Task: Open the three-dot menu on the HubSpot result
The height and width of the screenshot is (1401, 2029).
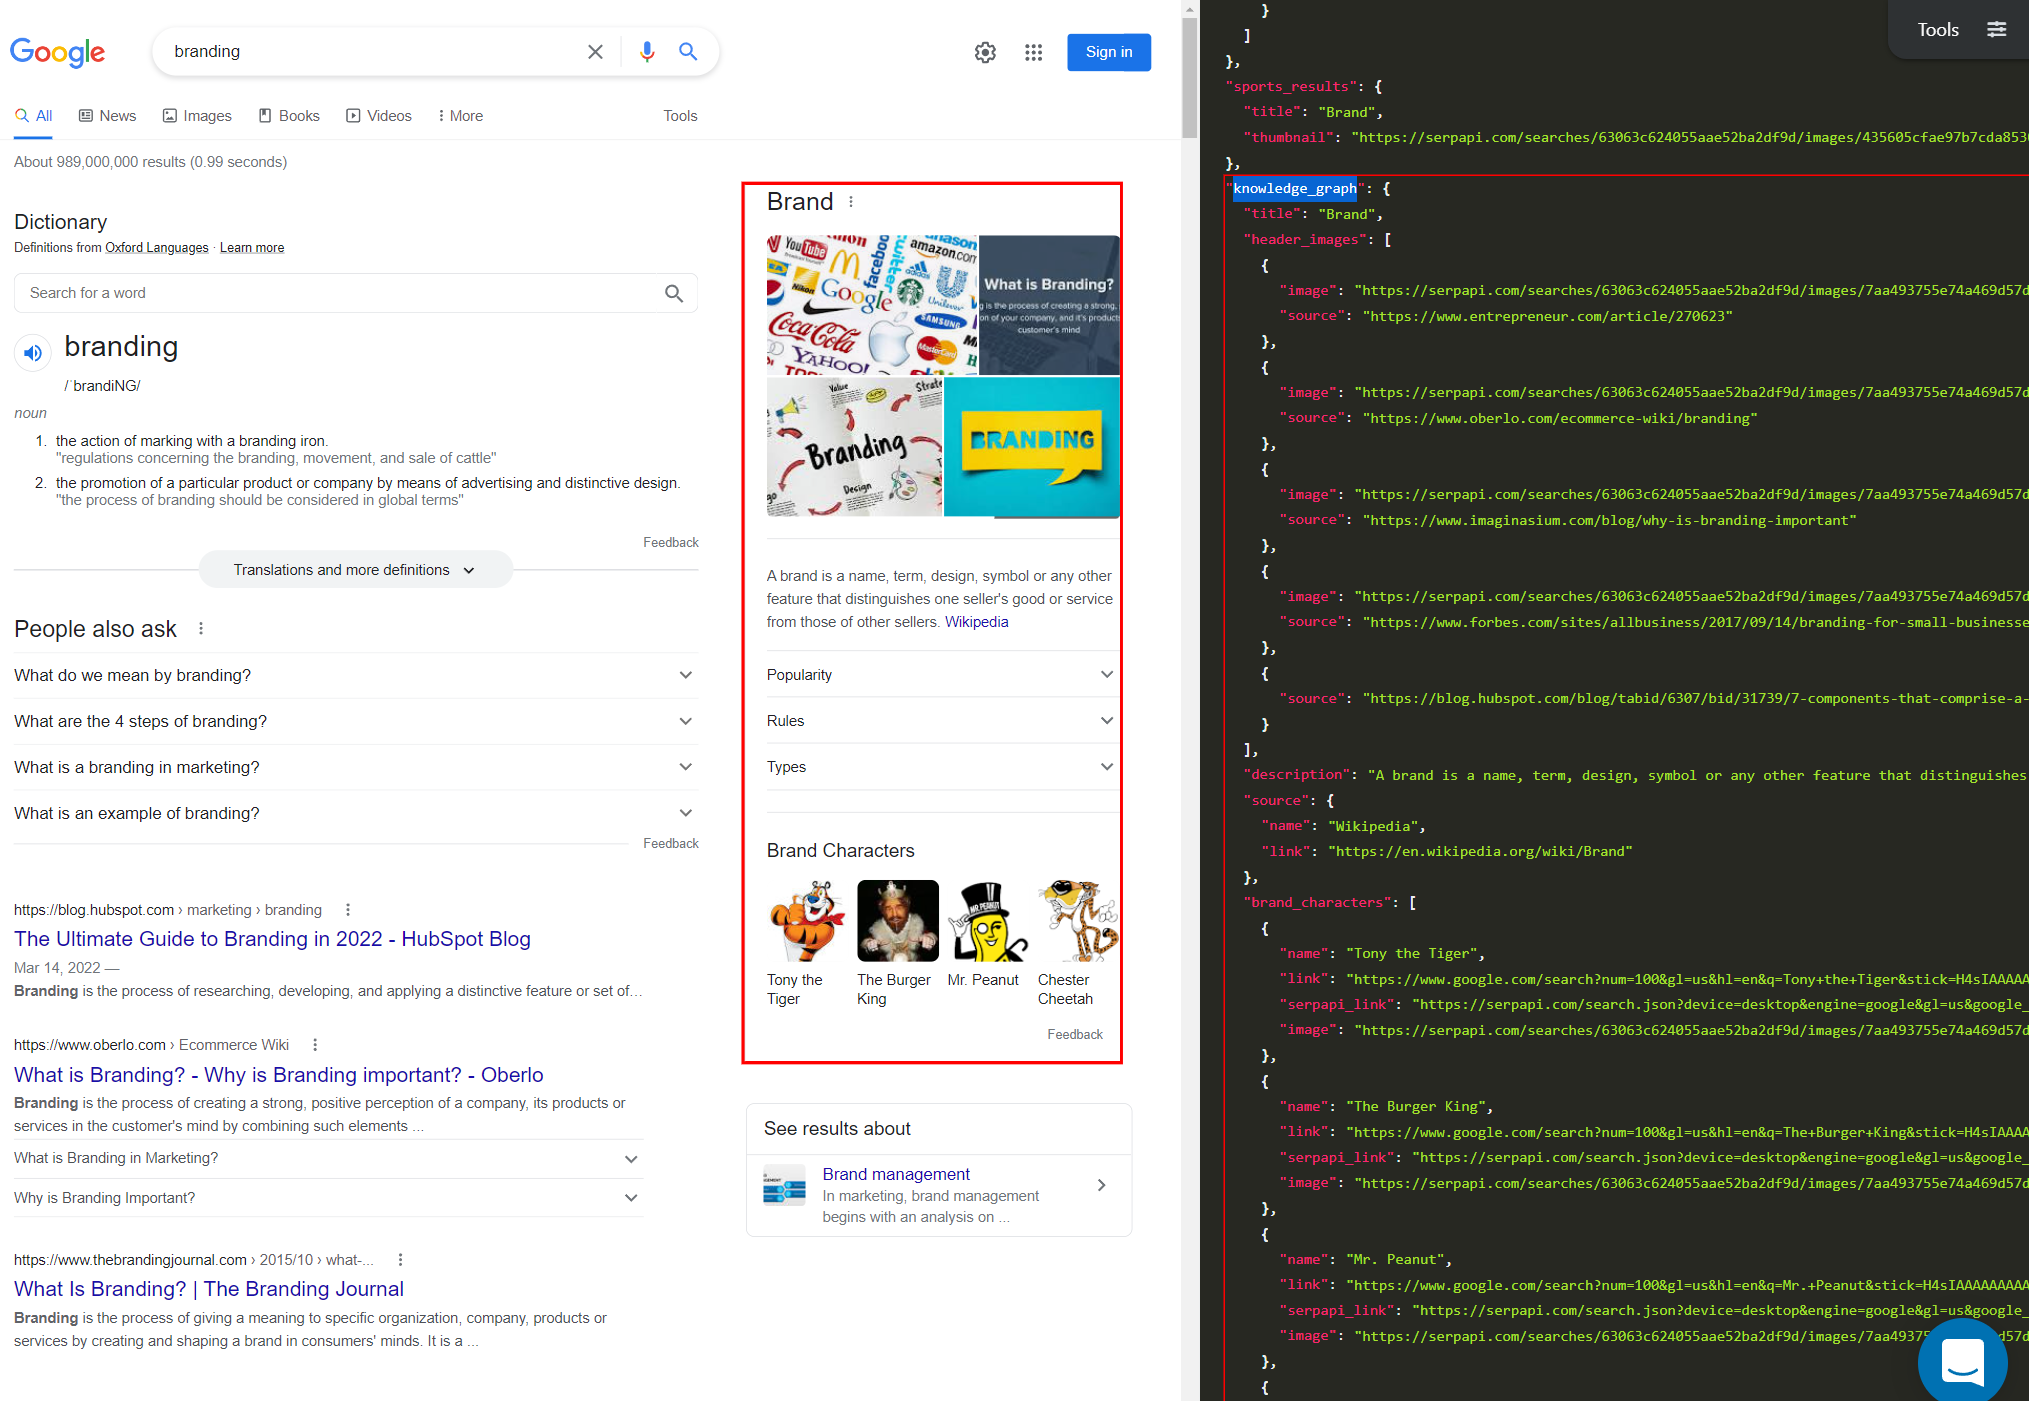Action: [x=347, y=909]
